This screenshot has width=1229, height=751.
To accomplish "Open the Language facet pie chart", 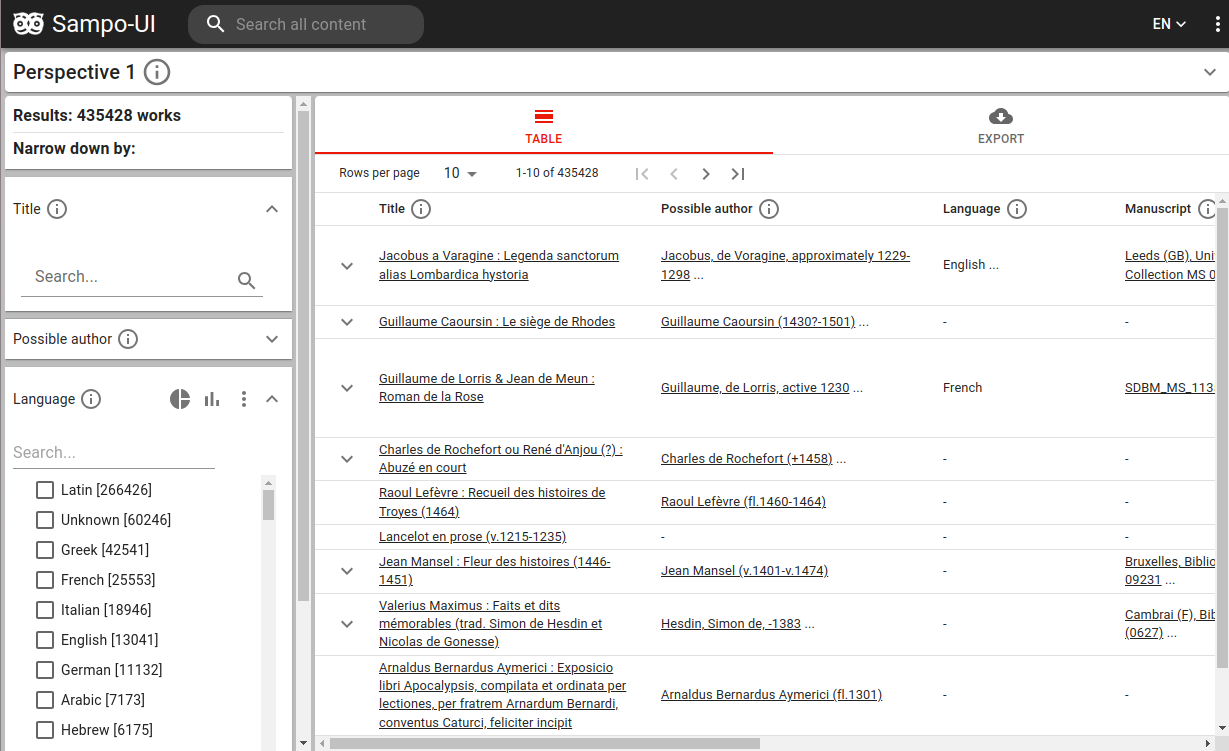I will [180, 399].
